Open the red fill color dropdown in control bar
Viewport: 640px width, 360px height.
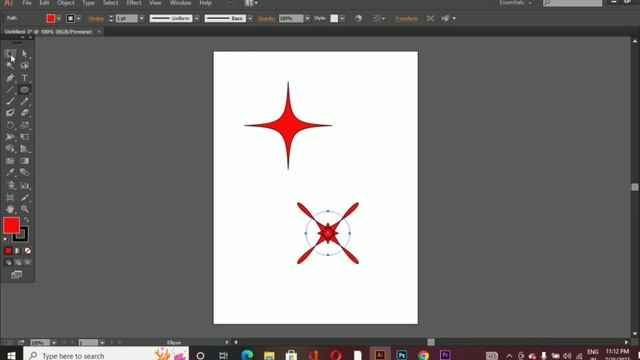point(59,18)
